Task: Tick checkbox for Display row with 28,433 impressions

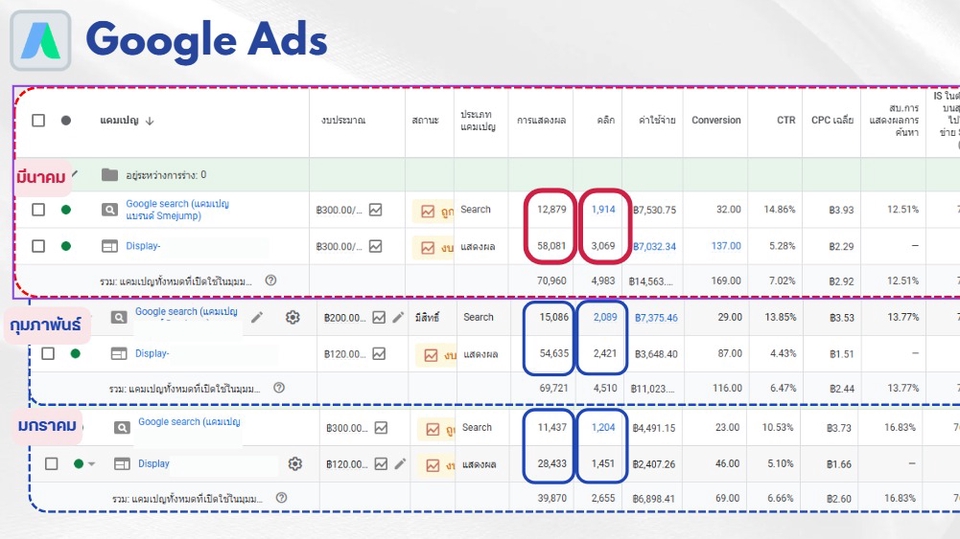Action: (x=51, y=464)
